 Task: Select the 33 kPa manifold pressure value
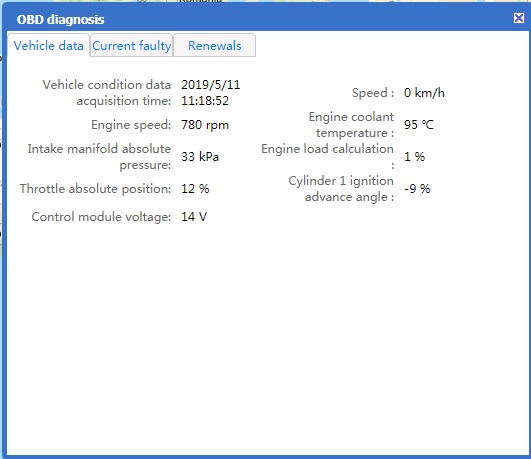[x=200, y=157]
